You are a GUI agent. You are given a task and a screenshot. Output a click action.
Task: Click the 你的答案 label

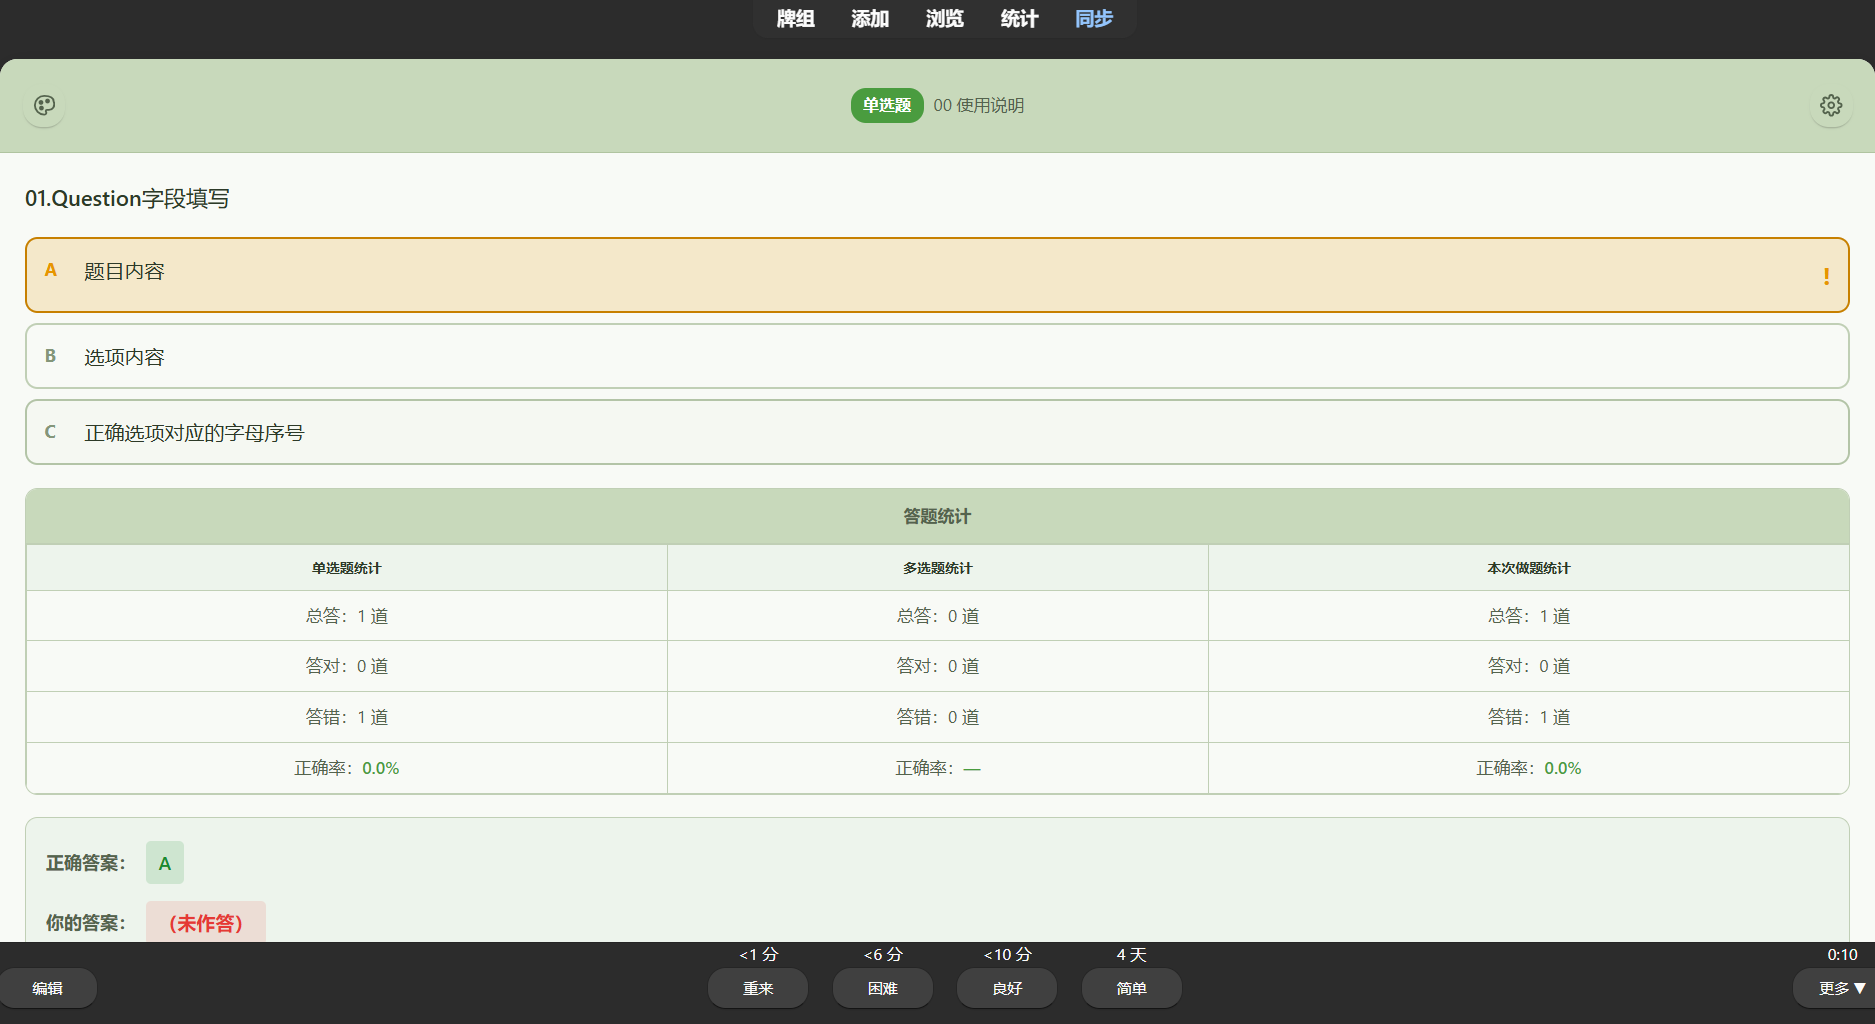pyautogui.click(x=86, y=923)
